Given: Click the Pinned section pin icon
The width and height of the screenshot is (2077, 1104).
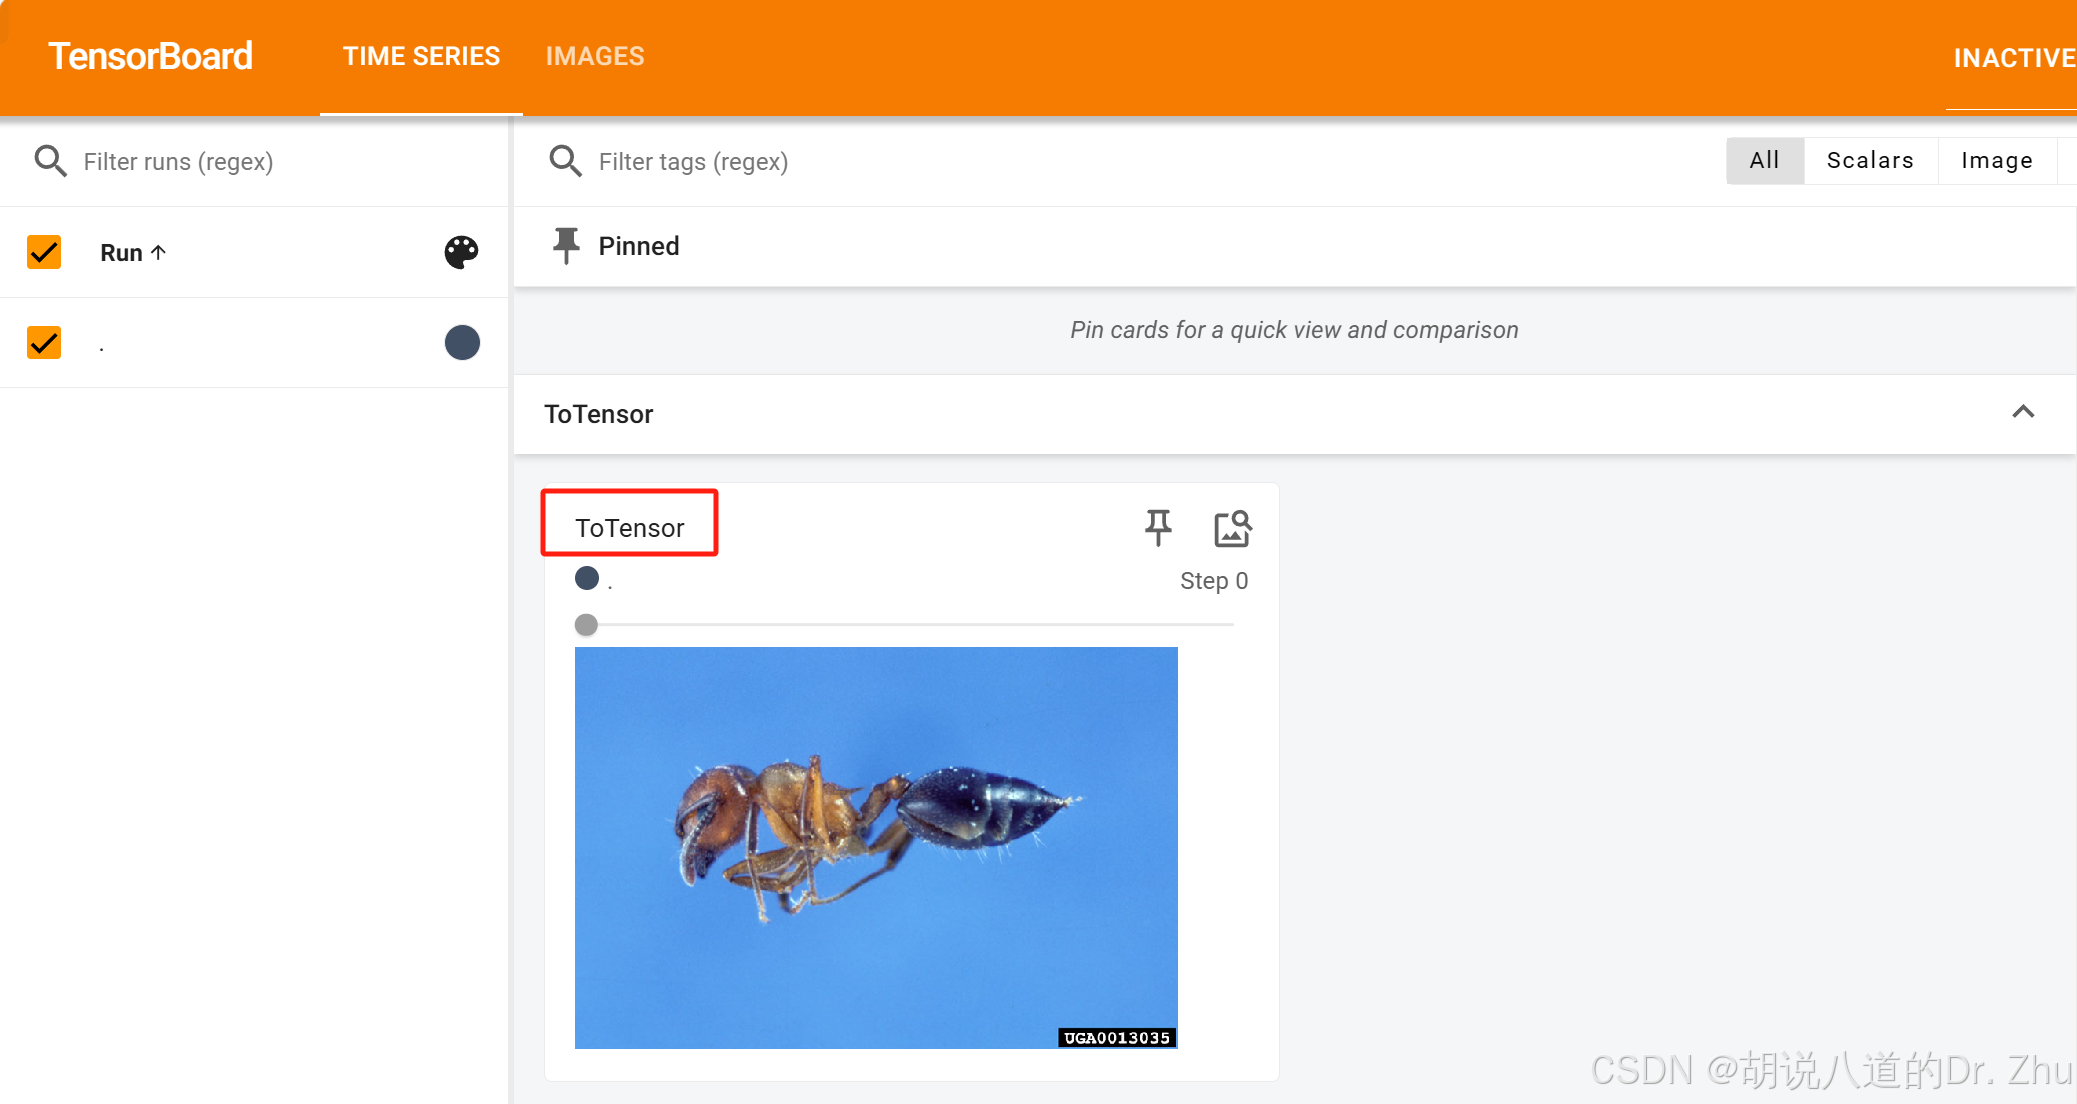Looking at the screenshot, I should (566, 245).
